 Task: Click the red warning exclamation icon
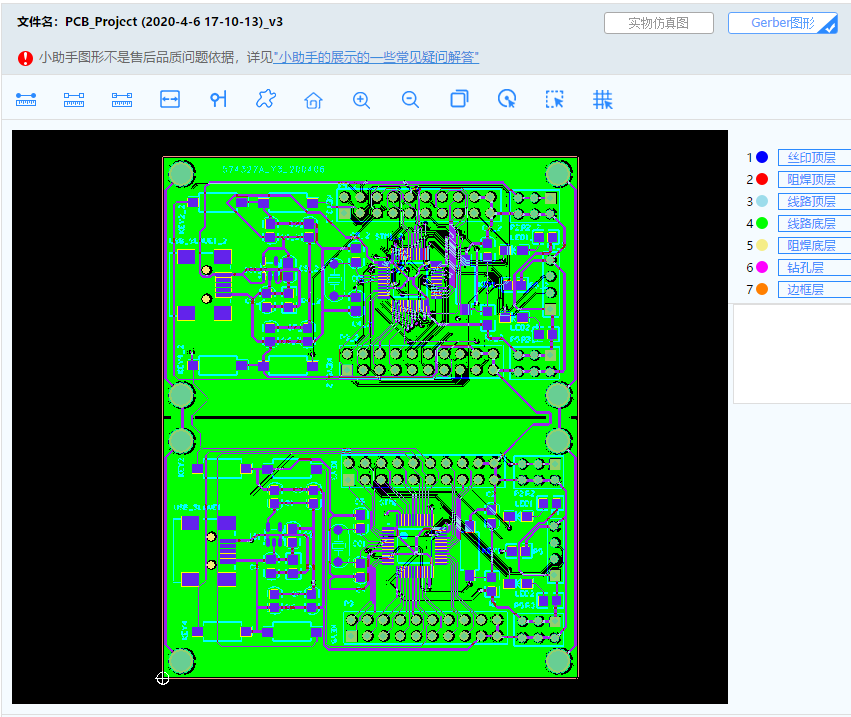pyautogui.click(x=26, y=58)
